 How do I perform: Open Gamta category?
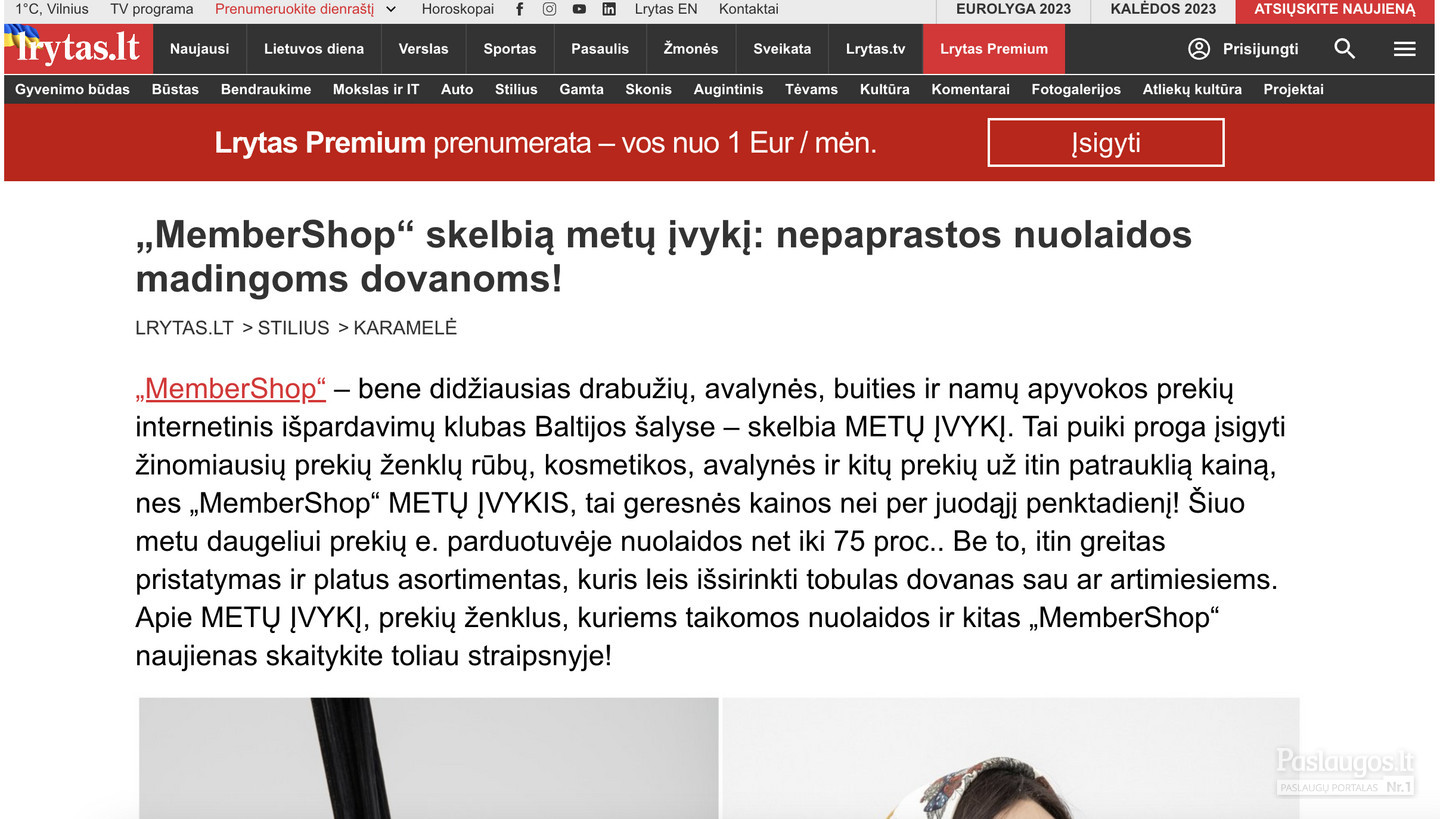pyautogui.click(x=581, y=89)
